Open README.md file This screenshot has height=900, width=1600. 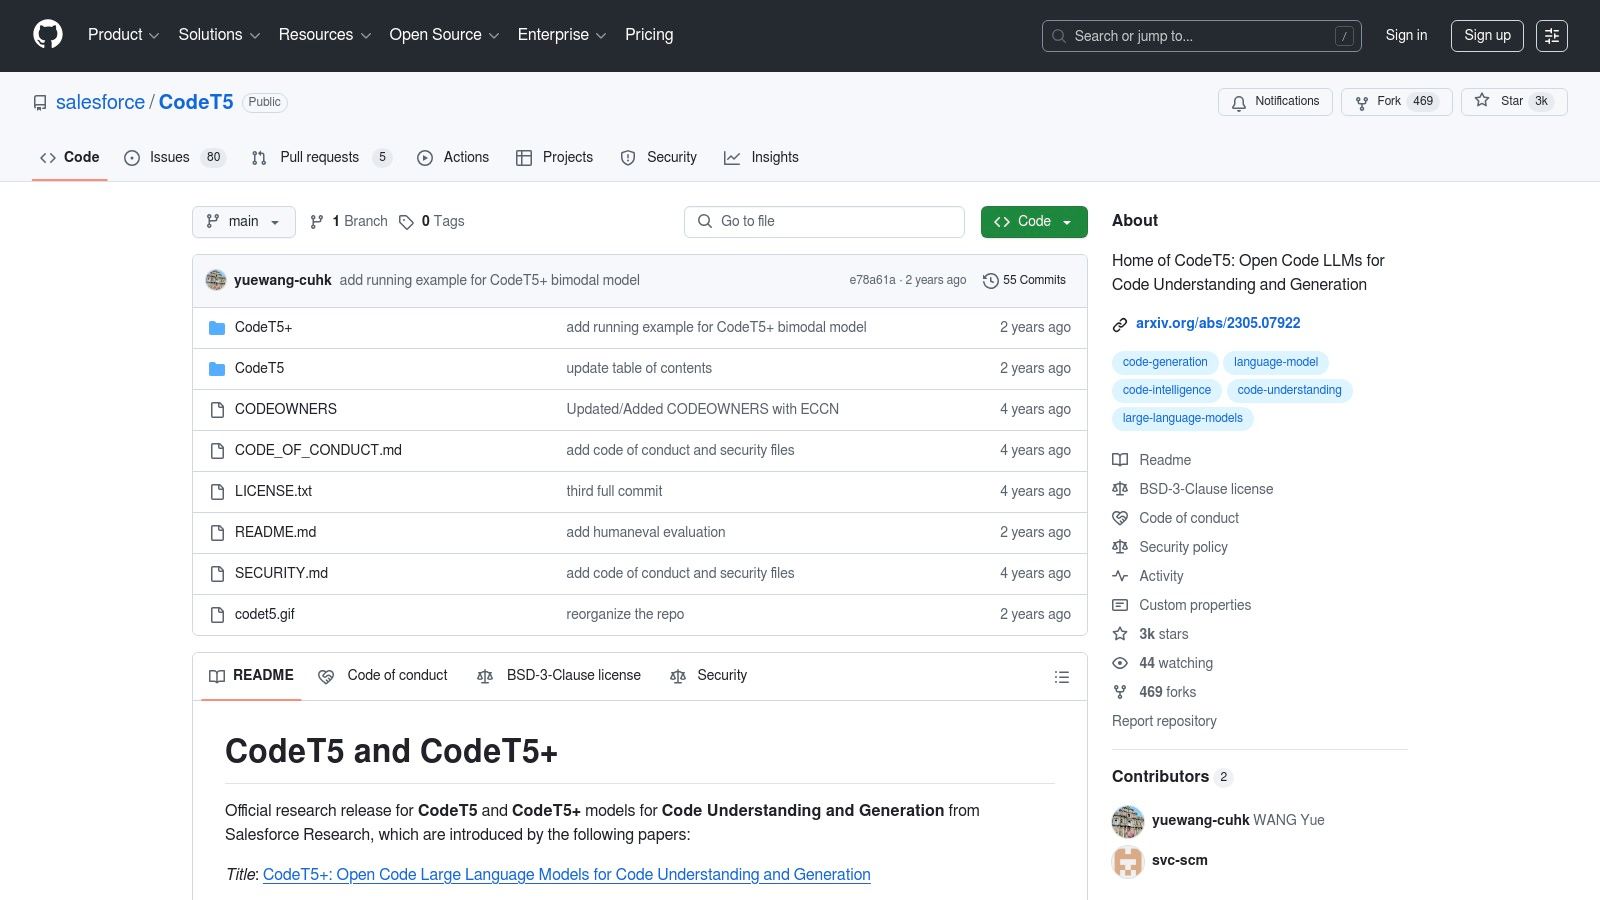click(x=275, y=532)
